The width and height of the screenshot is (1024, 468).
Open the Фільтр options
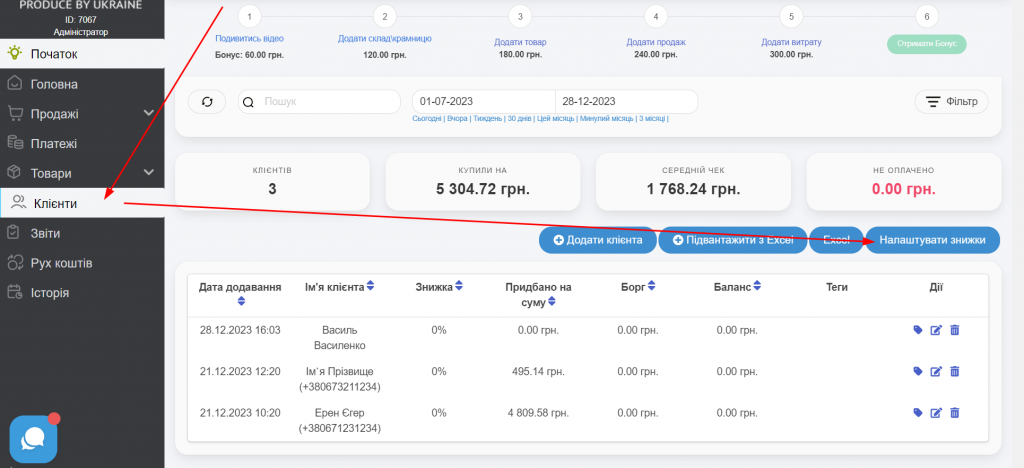point(951,102)
